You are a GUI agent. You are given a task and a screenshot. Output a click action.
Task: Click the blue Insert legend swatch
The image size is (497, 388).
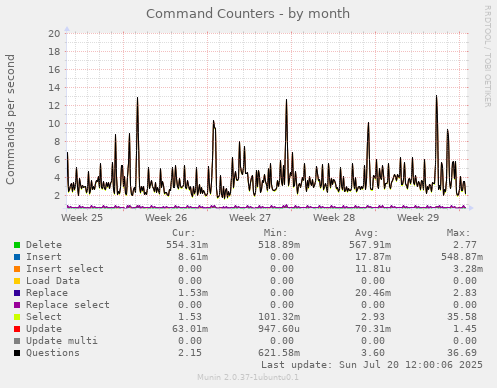tap(17, 257)
